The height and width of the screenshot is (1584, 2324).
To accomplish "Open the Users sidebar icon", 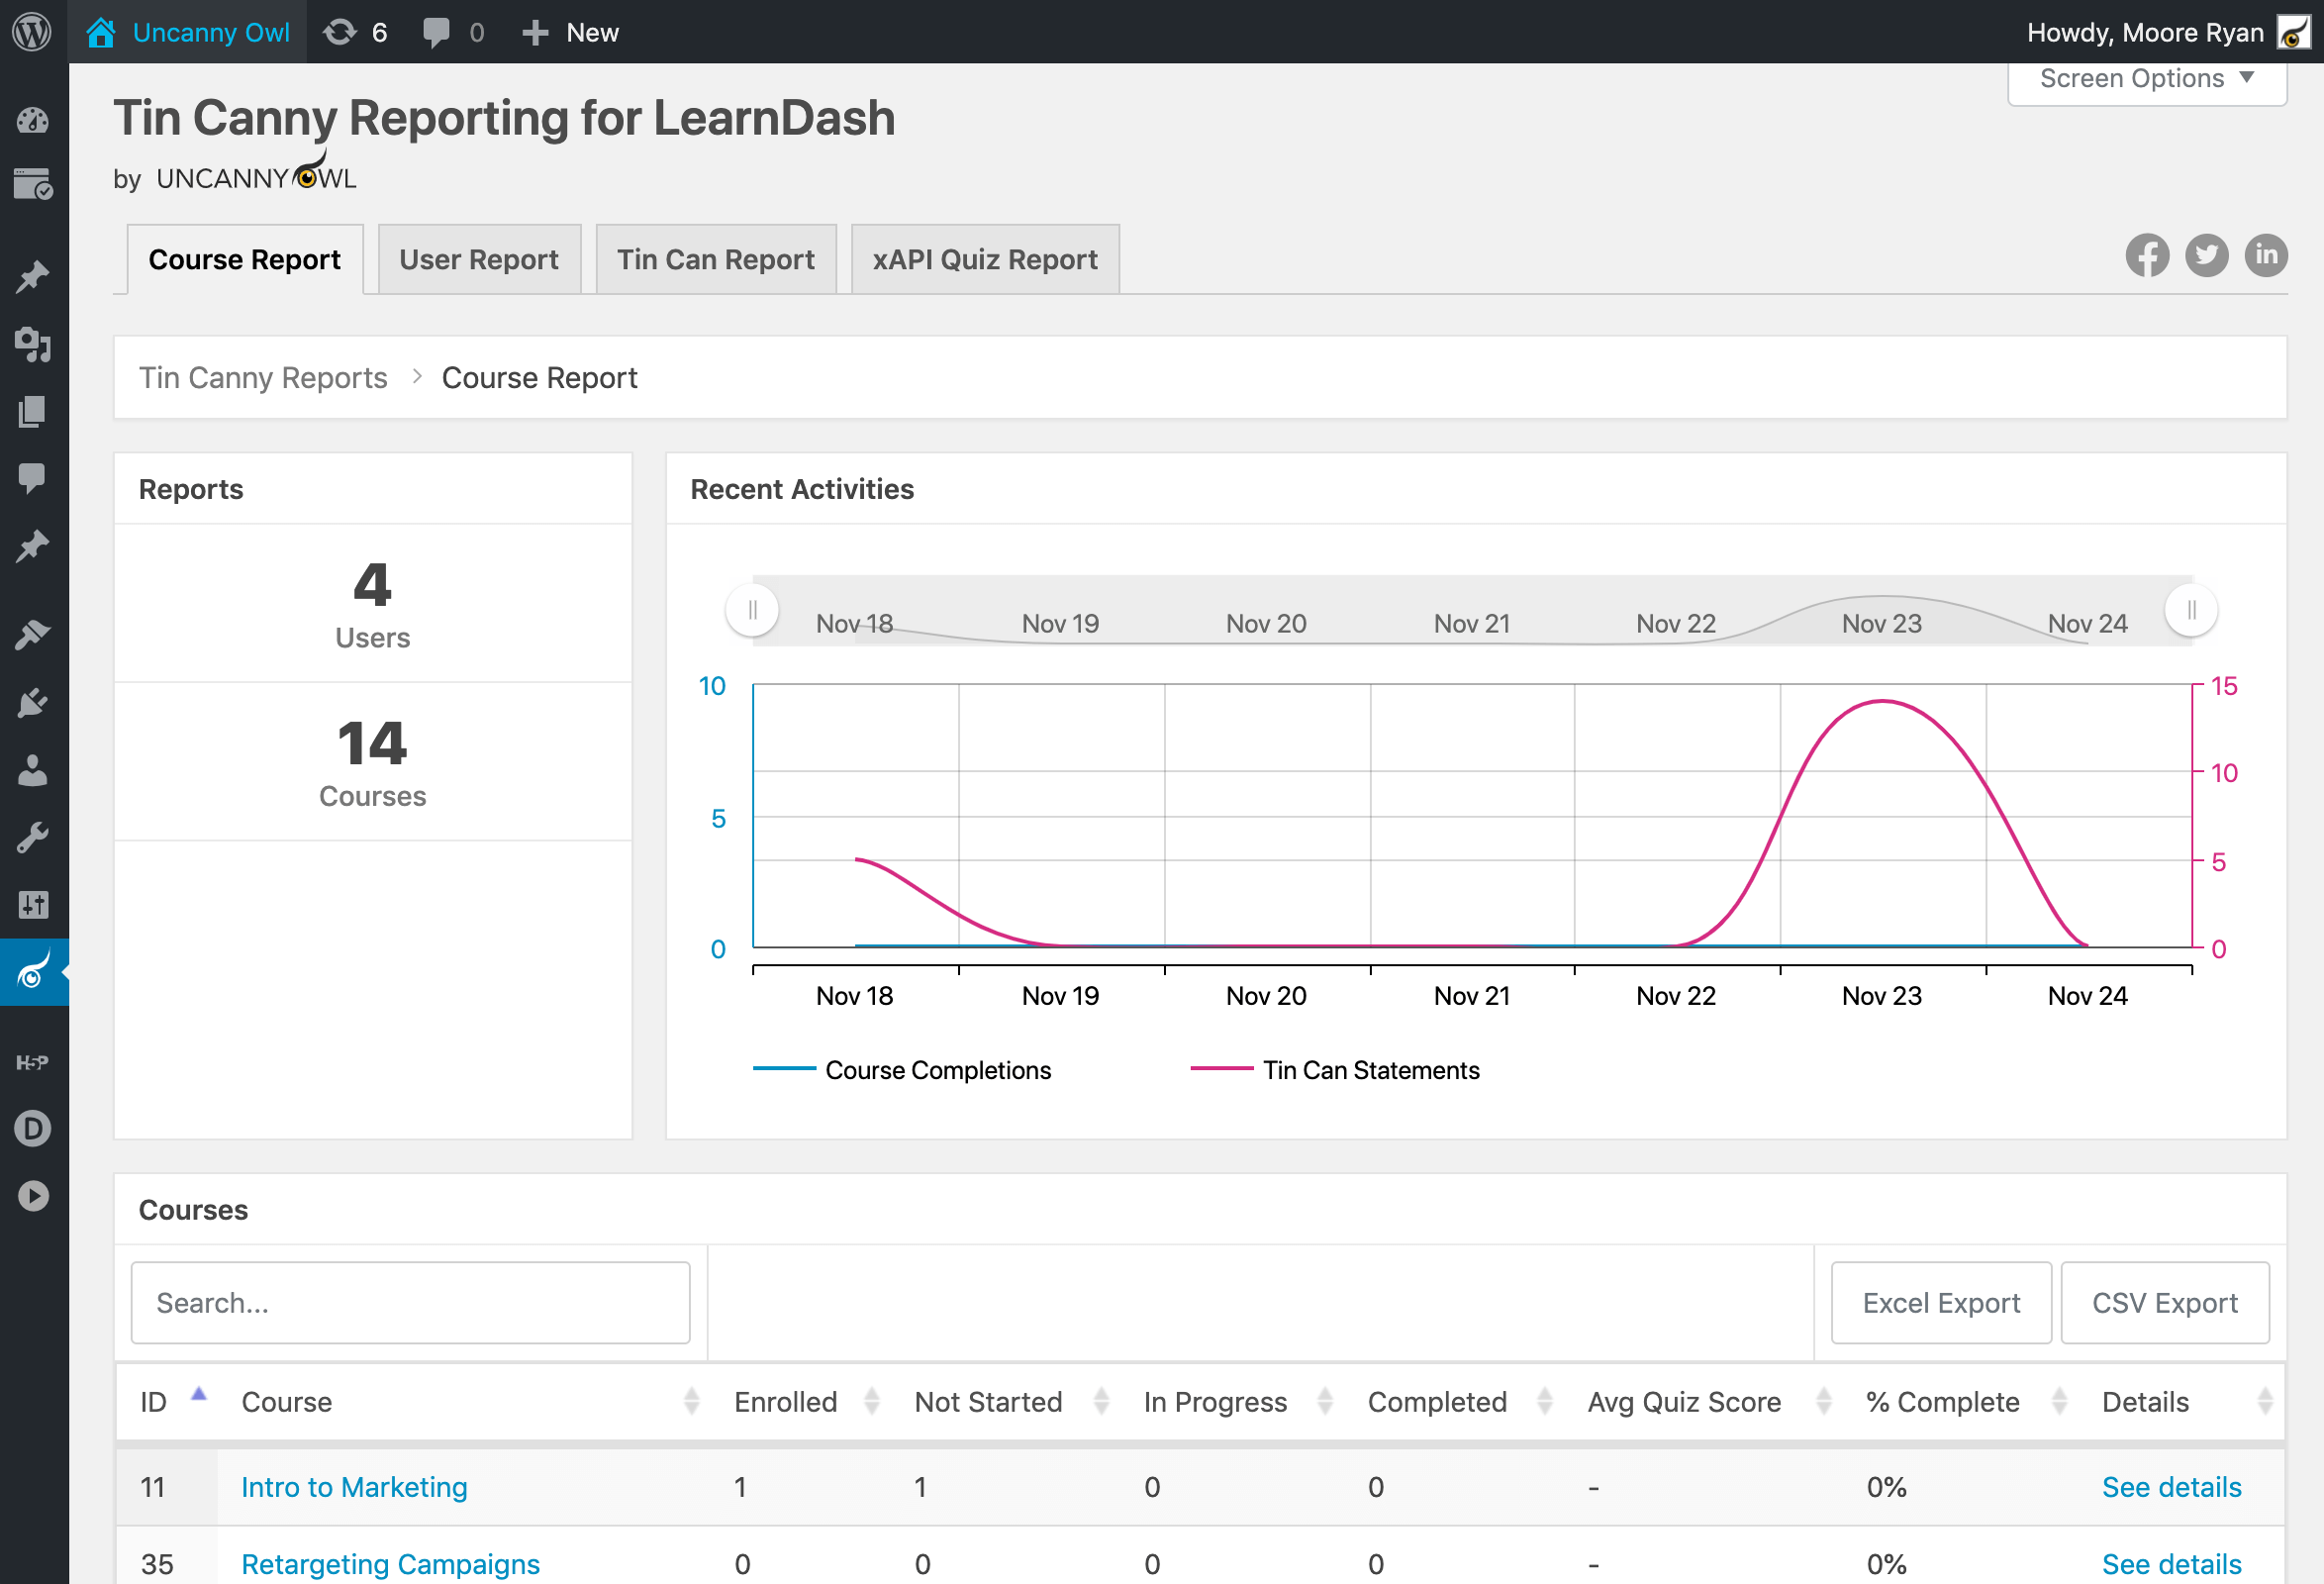I will (32, 771).
